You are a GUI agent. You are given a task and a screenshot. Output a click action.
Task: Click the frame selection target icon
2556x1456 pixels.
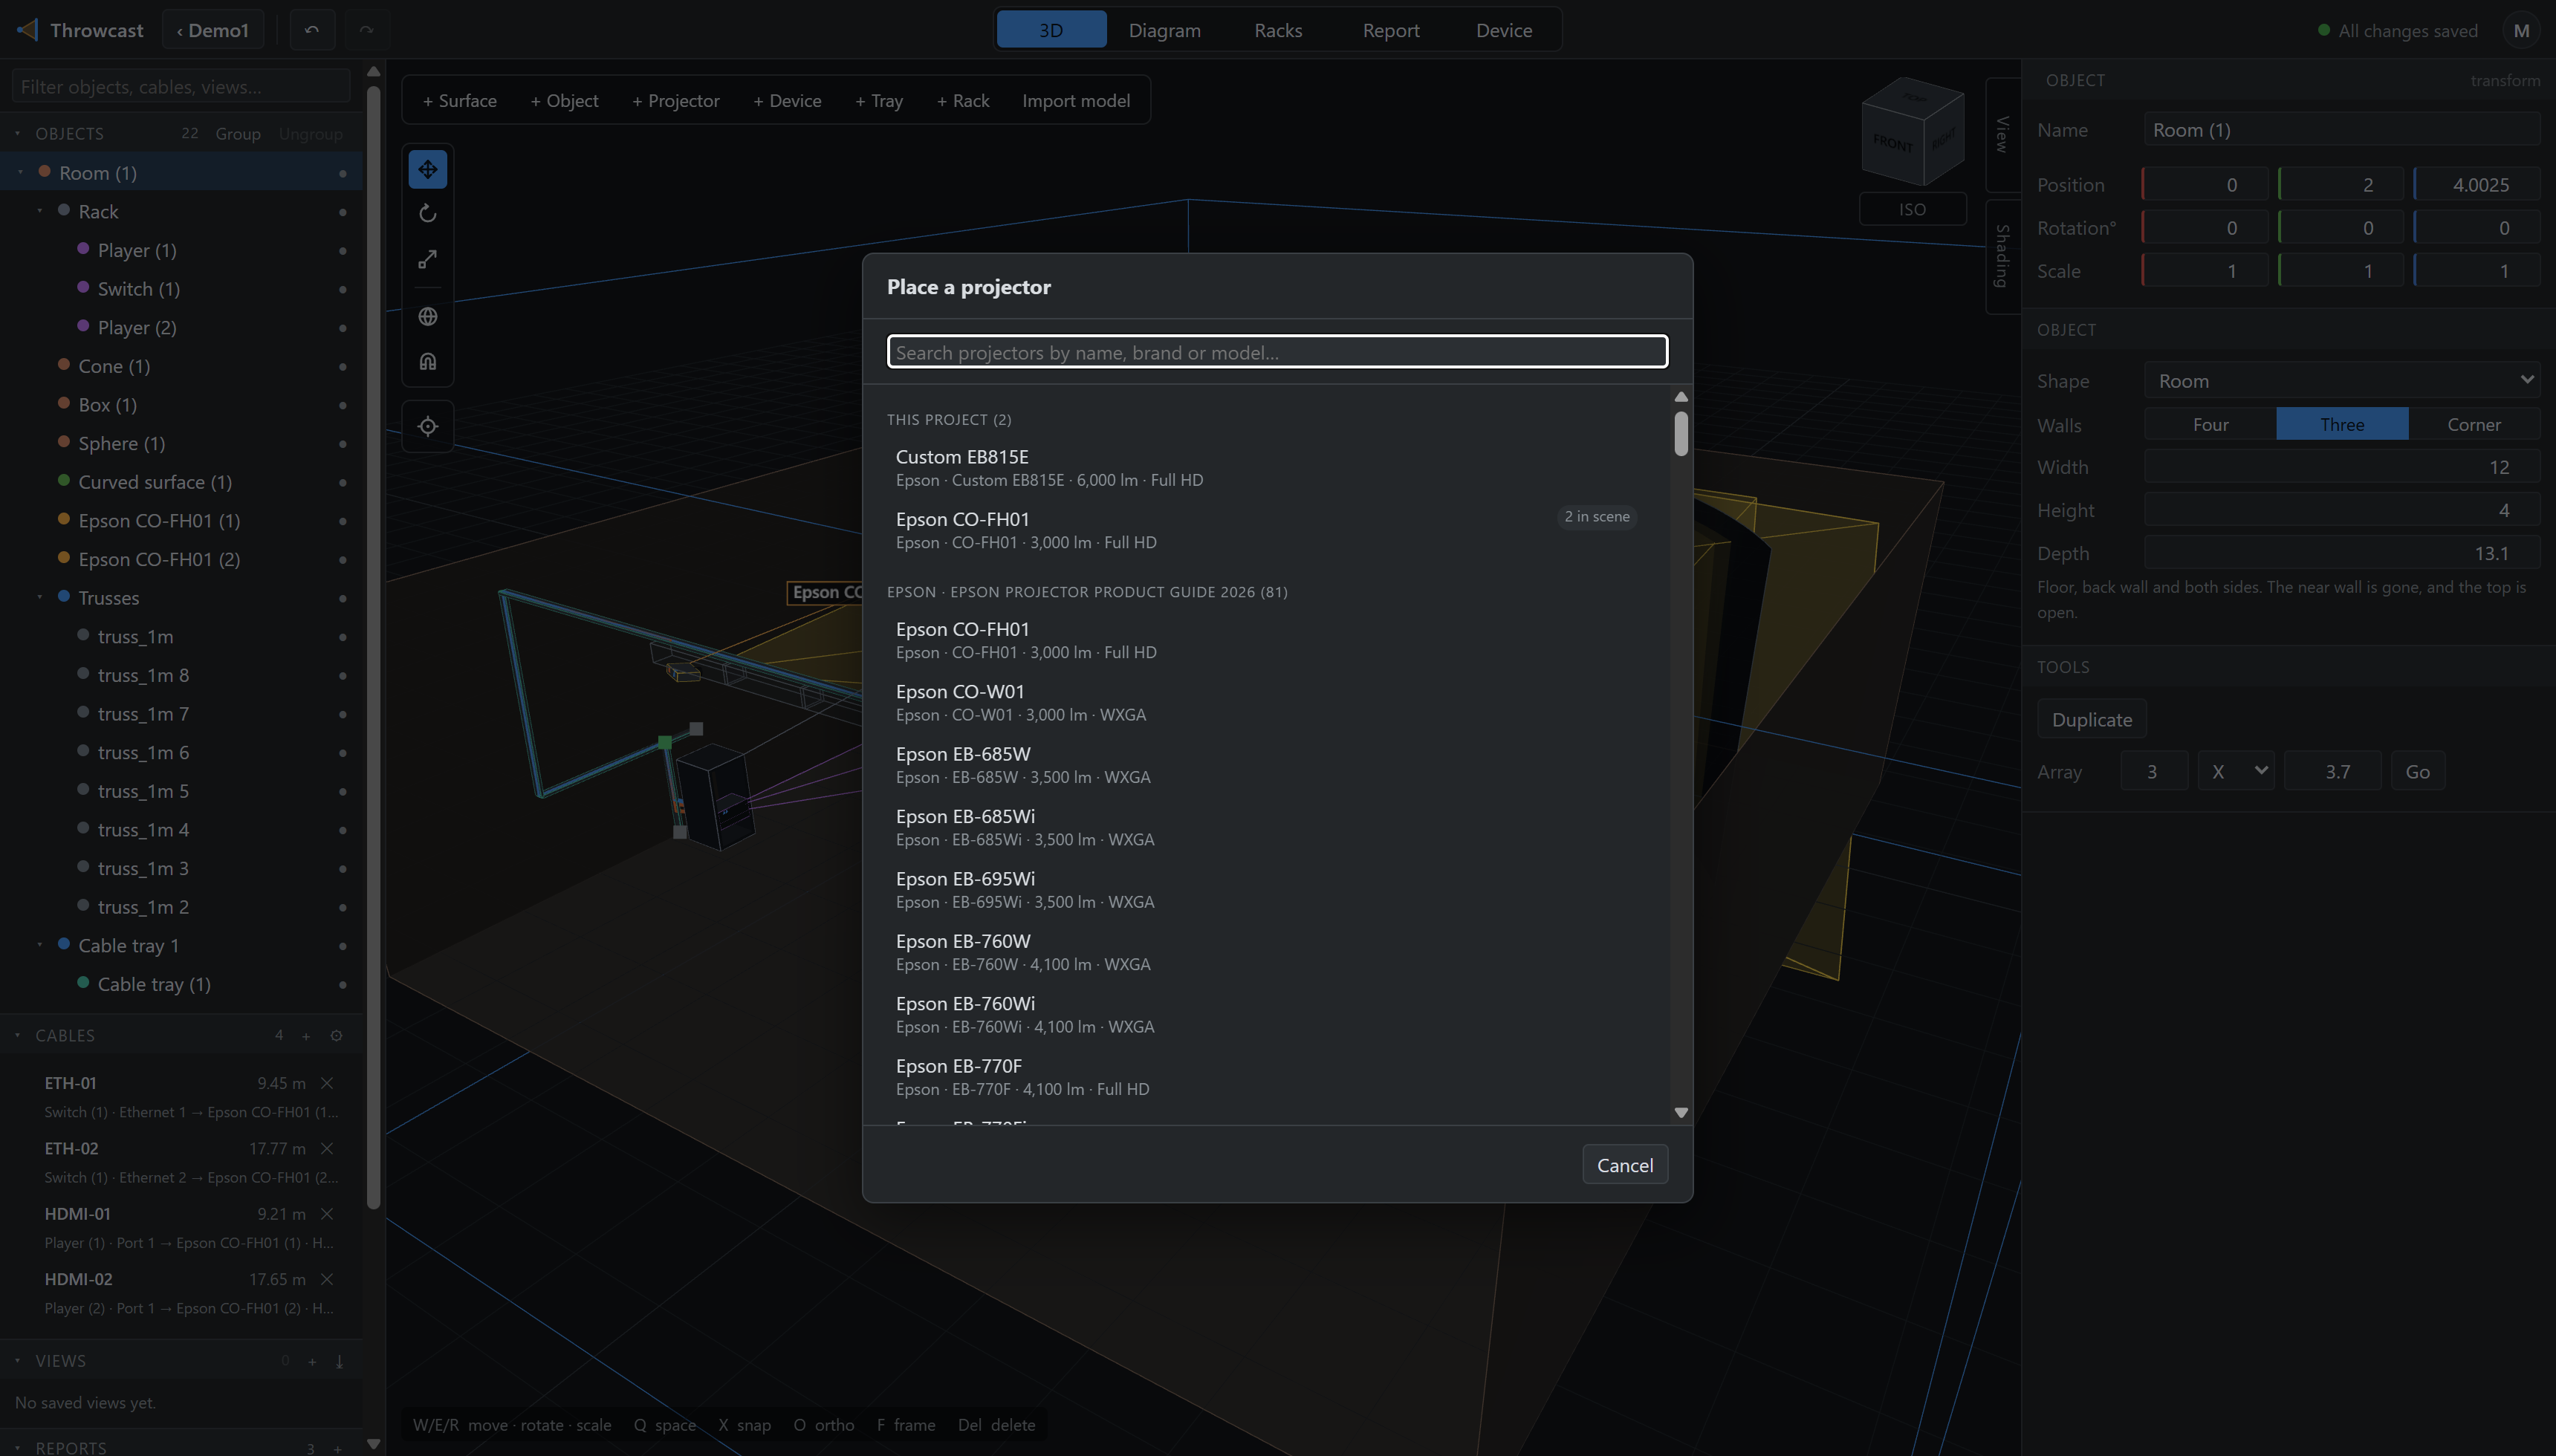coord(427,426)
